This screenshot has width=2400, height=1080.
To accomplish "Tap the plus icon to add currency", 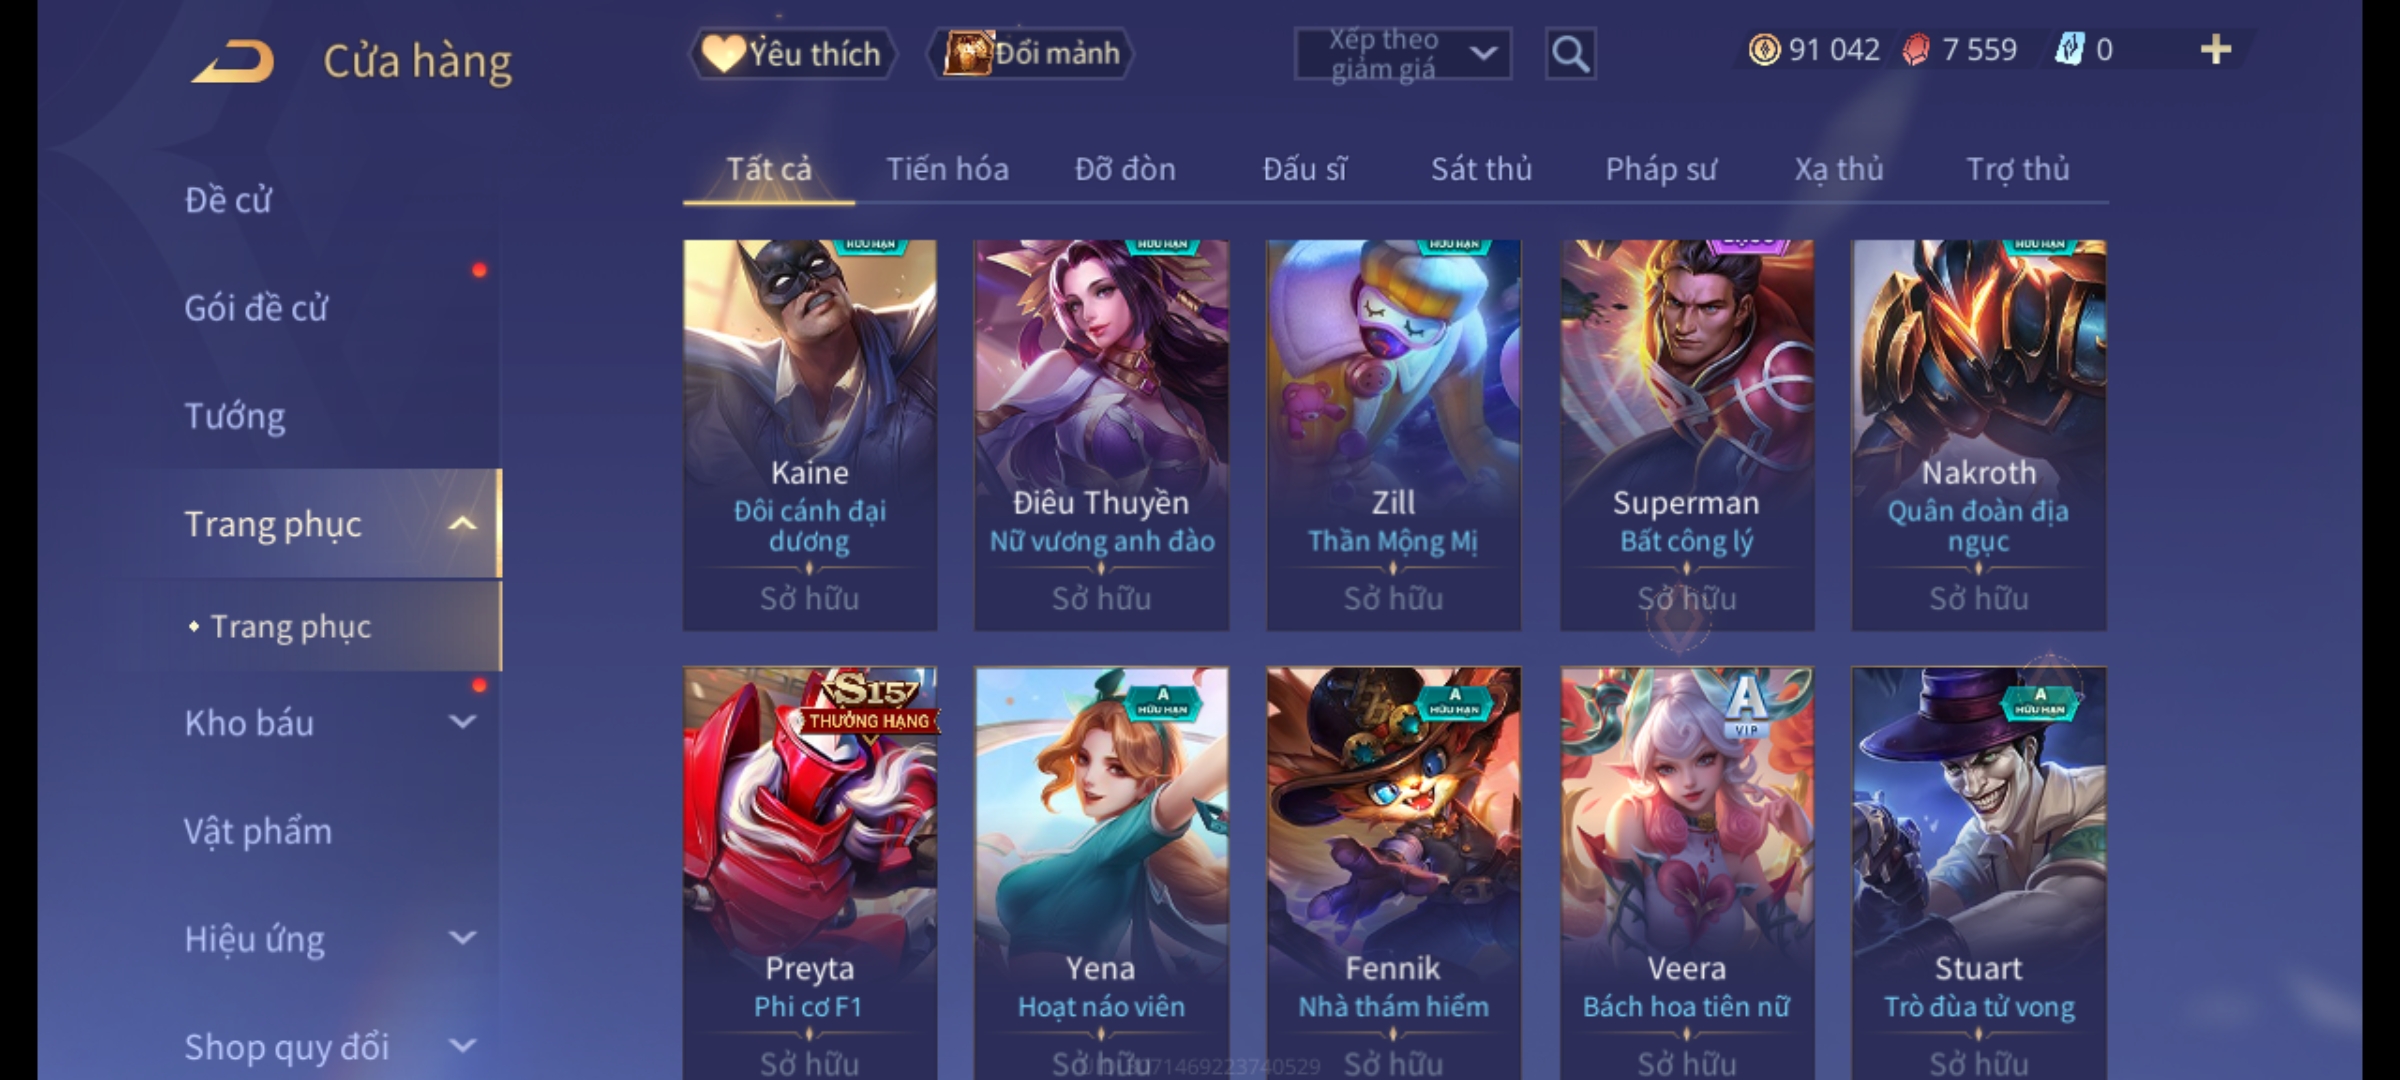I will tap(2216, 50).
